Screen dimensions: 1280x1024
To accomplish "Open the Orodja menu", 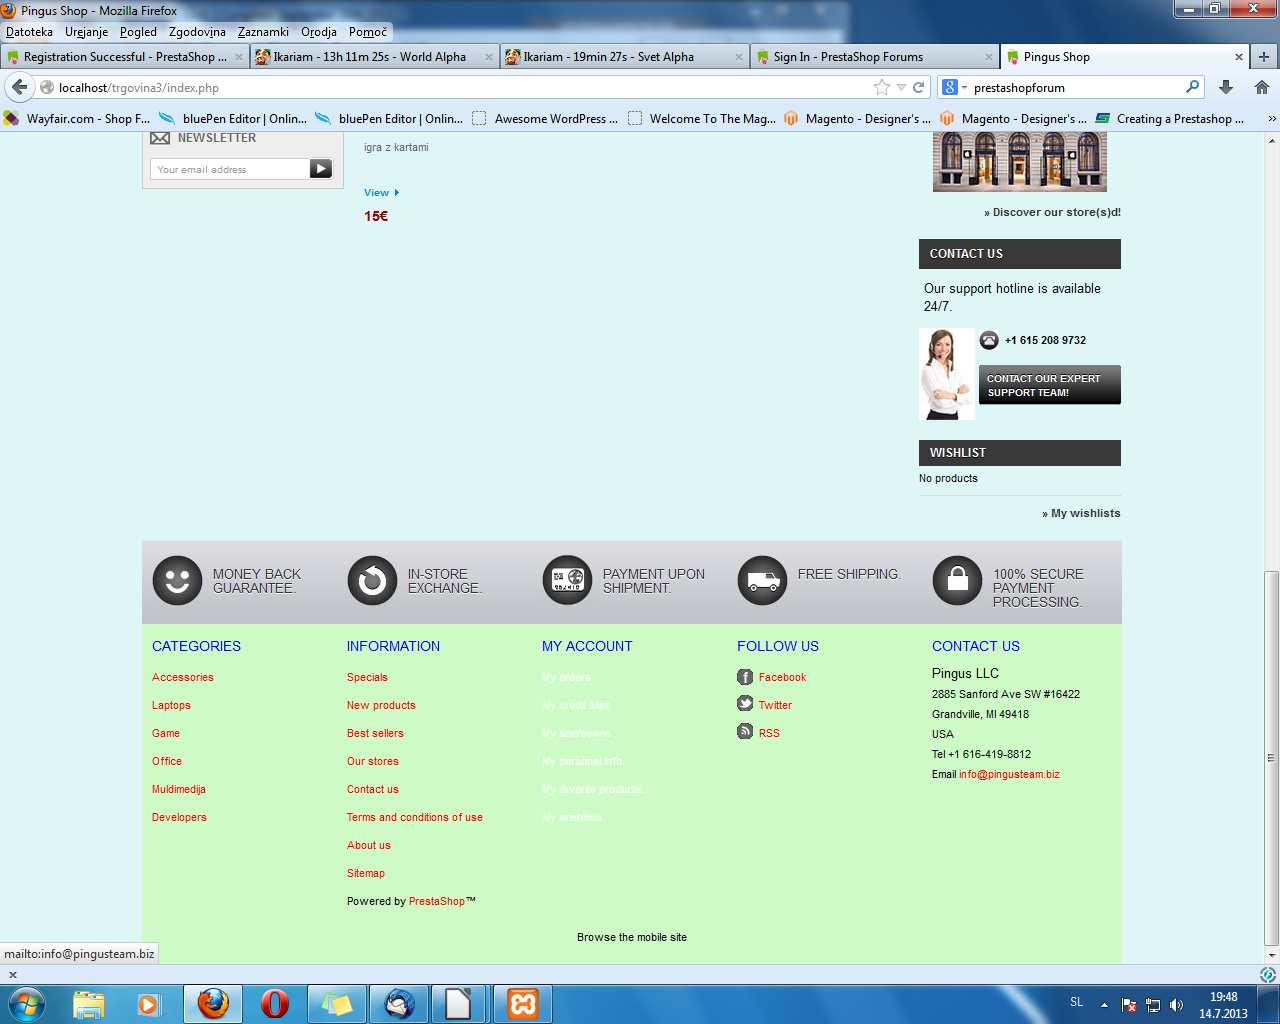I will [x=319, y=32].
